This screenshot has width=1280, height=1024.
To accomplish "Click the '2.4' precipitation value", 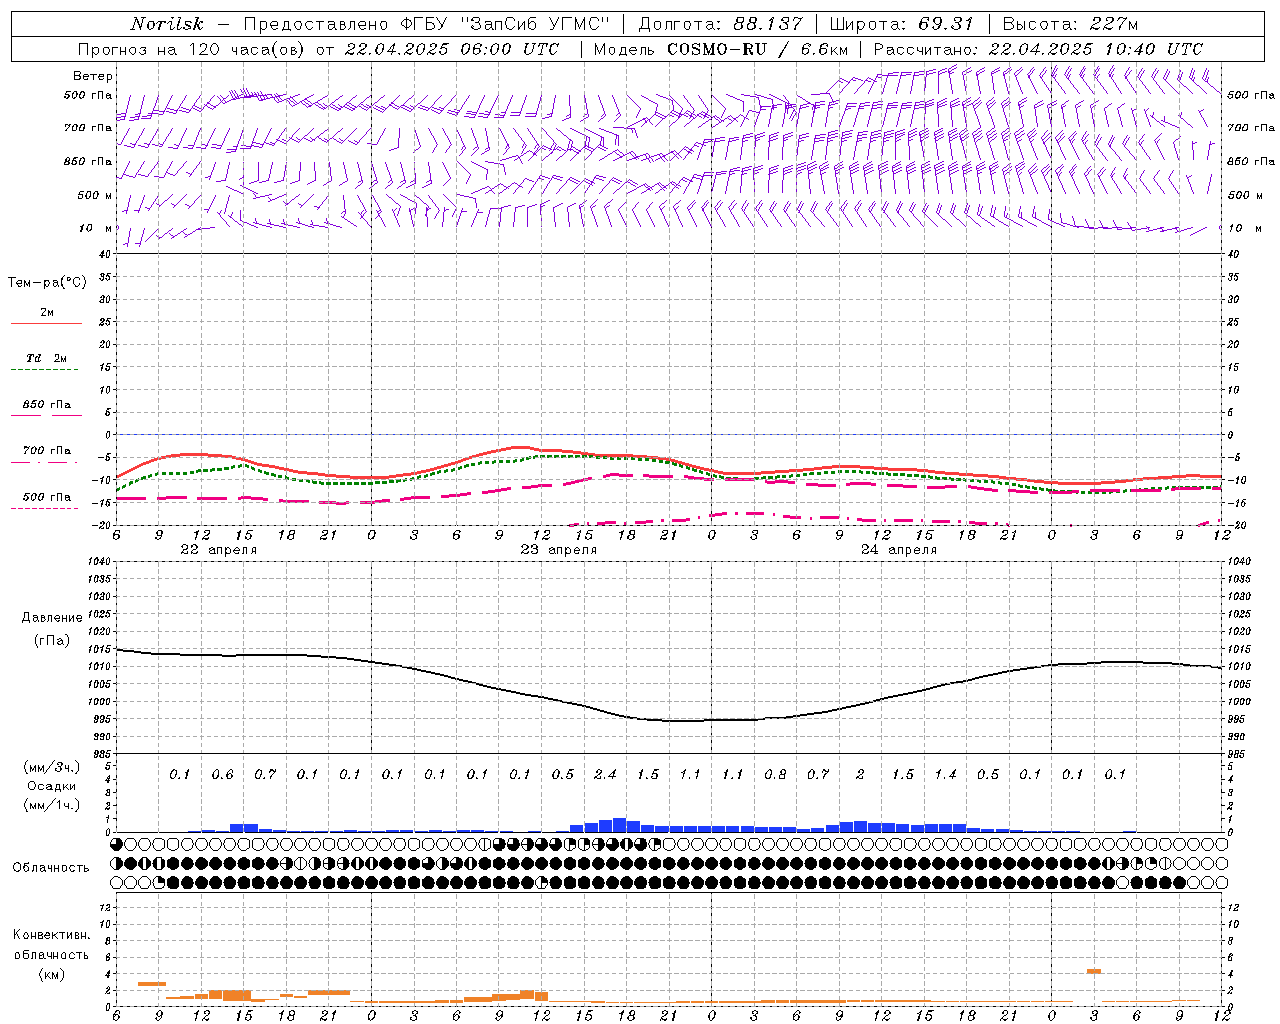I will point(605,775).
